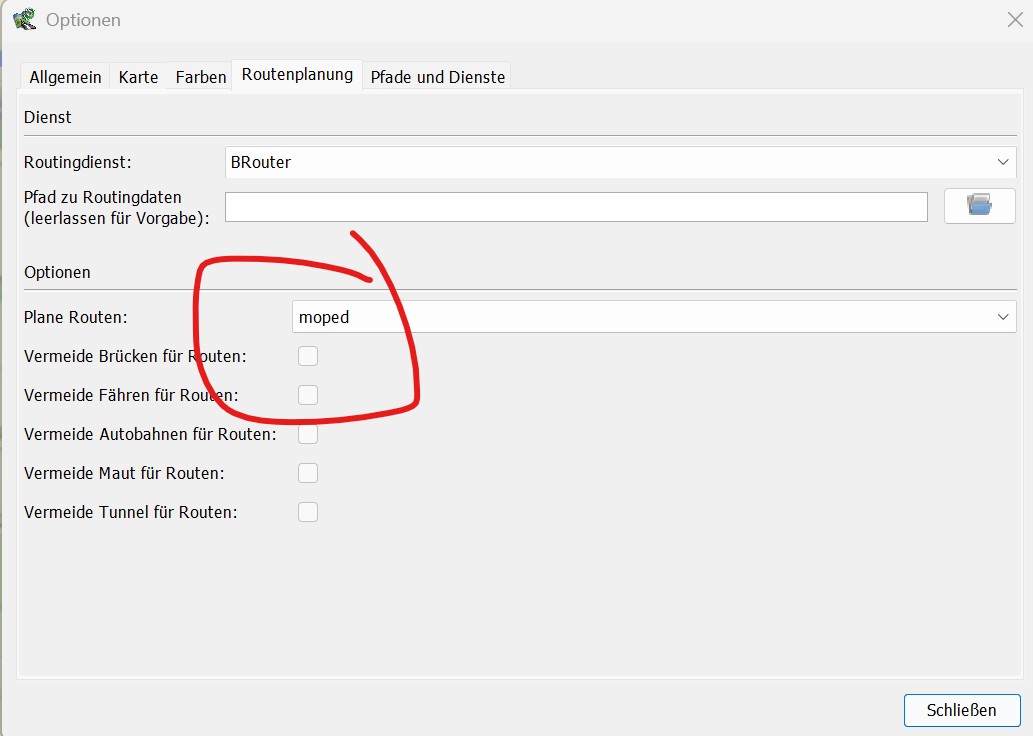Enable the 'Vermeide Tunnel für Routen' checkbox
The image size is (1033, 736).
308,512
